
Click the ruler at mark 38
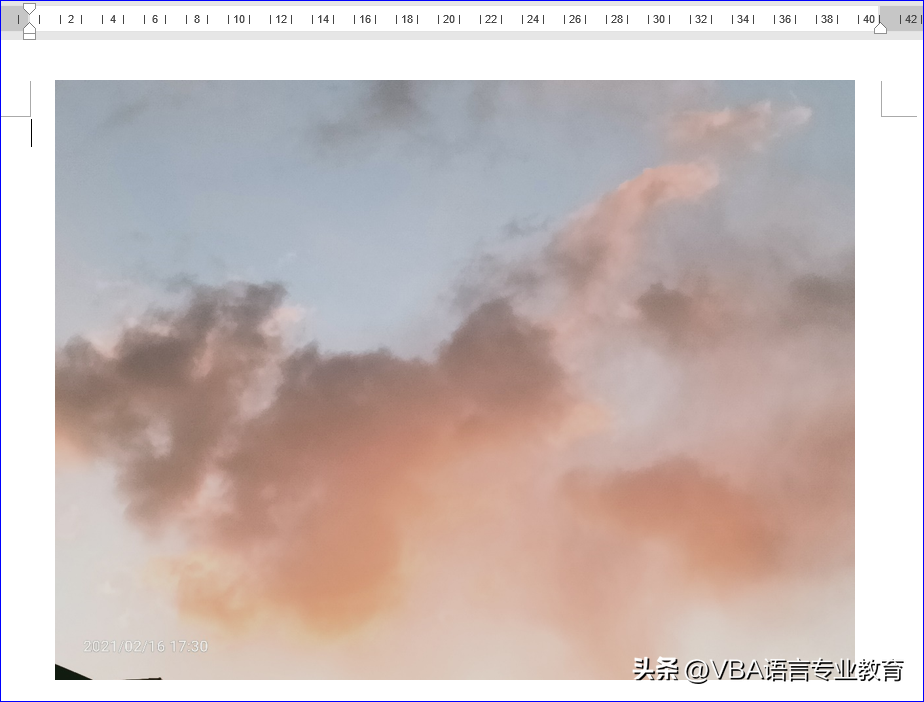click(x=827, y=19)
